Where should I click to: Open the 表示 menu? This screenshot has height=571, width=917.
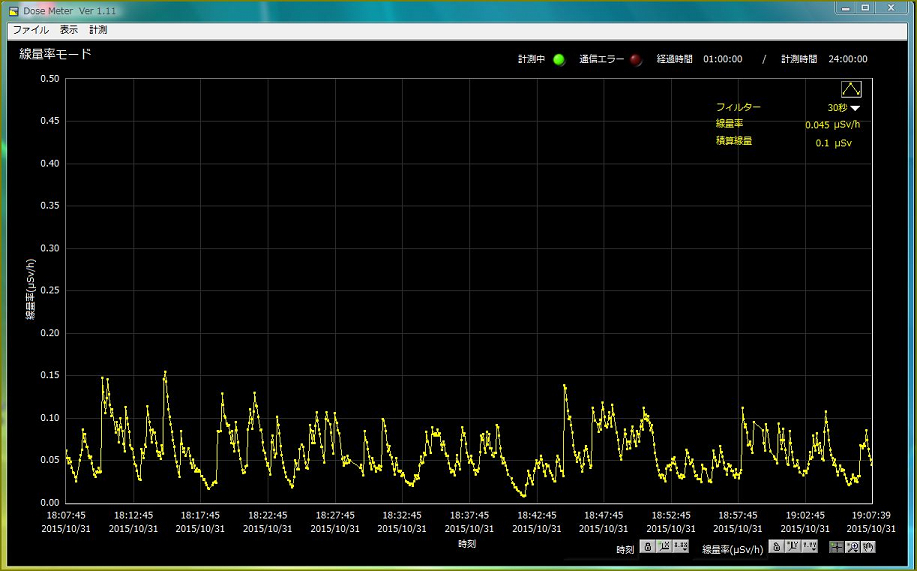[x=68, y=30]
